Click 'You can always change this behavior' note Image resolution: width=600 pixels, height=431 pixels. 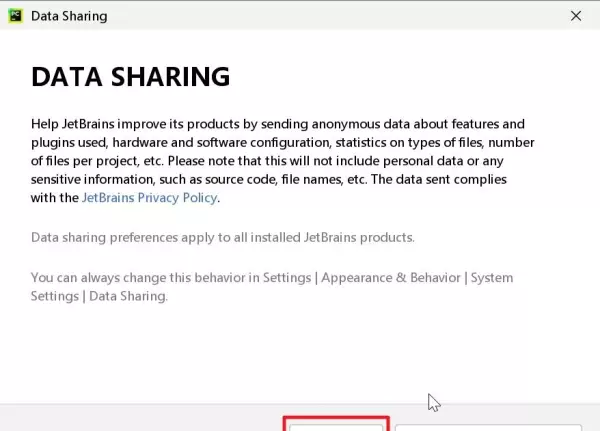click(272, 287)
